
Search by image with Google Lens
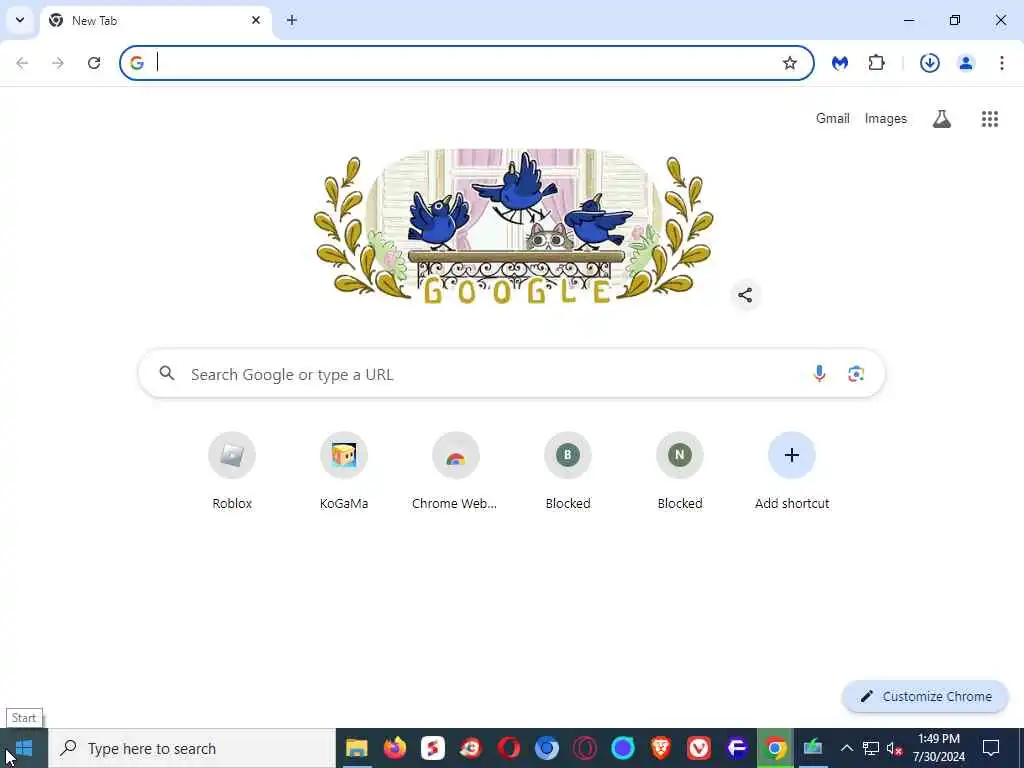click(856, 374)
